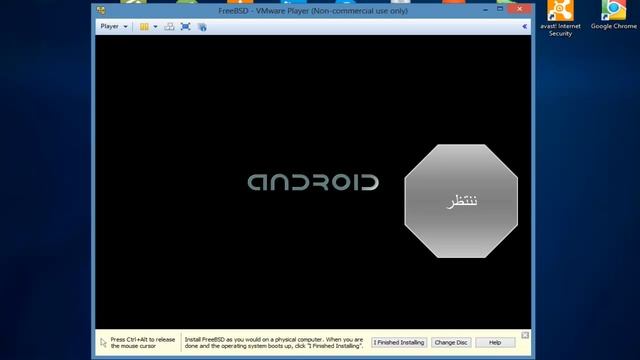The image size is (640, 360).
Task: Click Send Ctrl+Alt+Del toolbar icon
Action: pos(169,27)
